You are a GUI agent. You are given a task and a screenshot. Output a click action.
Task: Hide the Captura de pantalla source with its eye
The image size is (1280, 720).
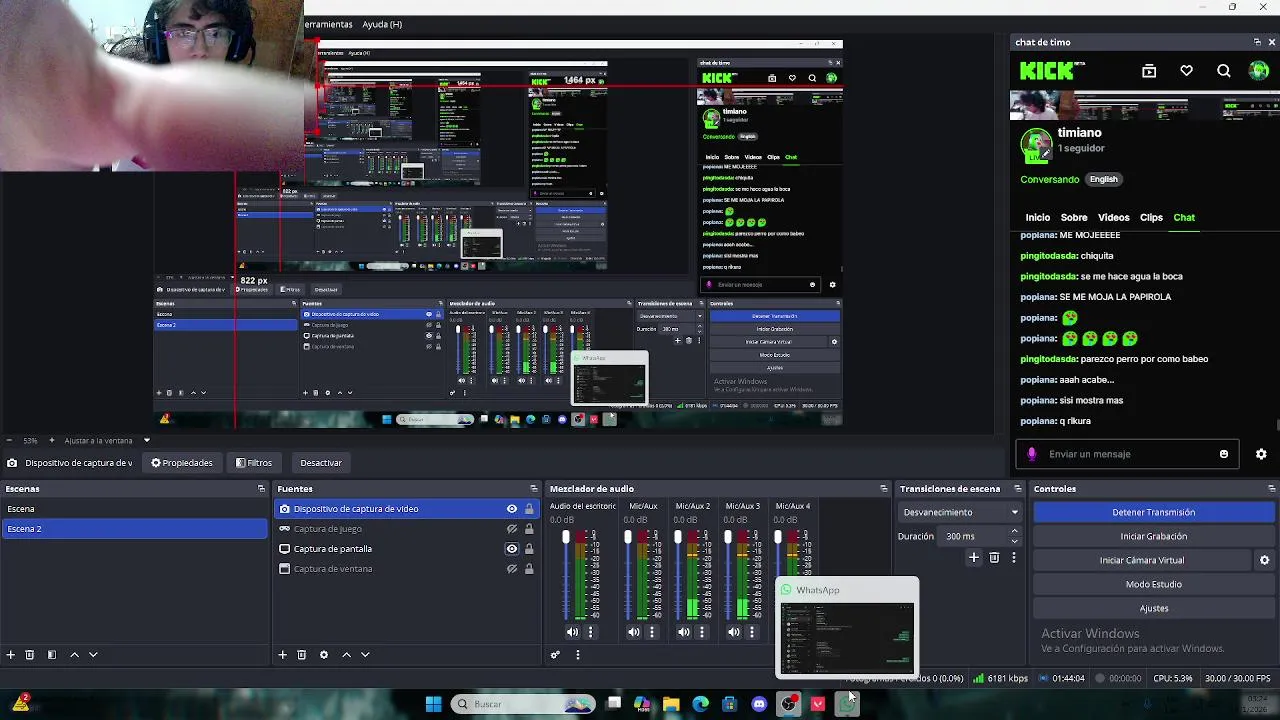click(512, 549)
